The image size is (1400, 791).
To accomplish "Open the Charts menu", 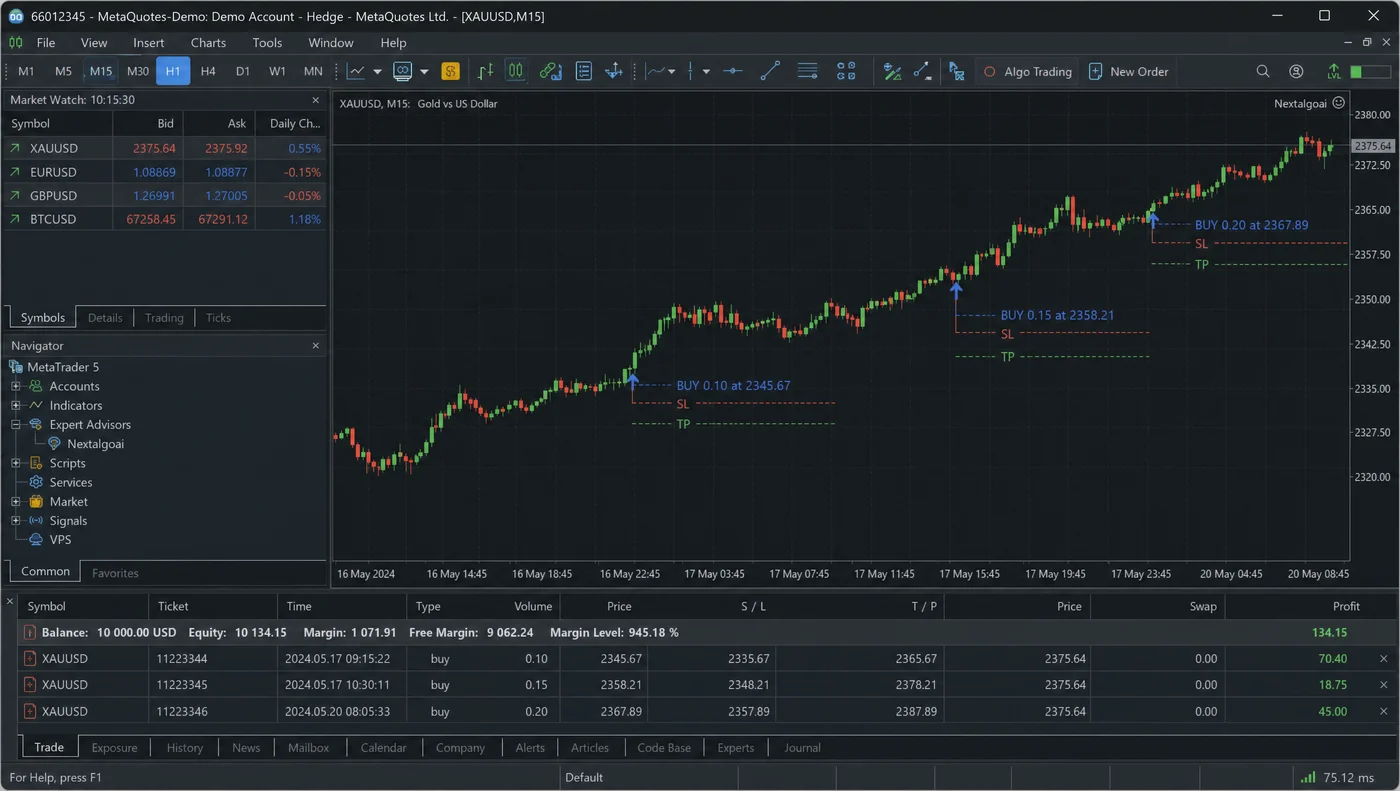I will click(x=208, y=43).
